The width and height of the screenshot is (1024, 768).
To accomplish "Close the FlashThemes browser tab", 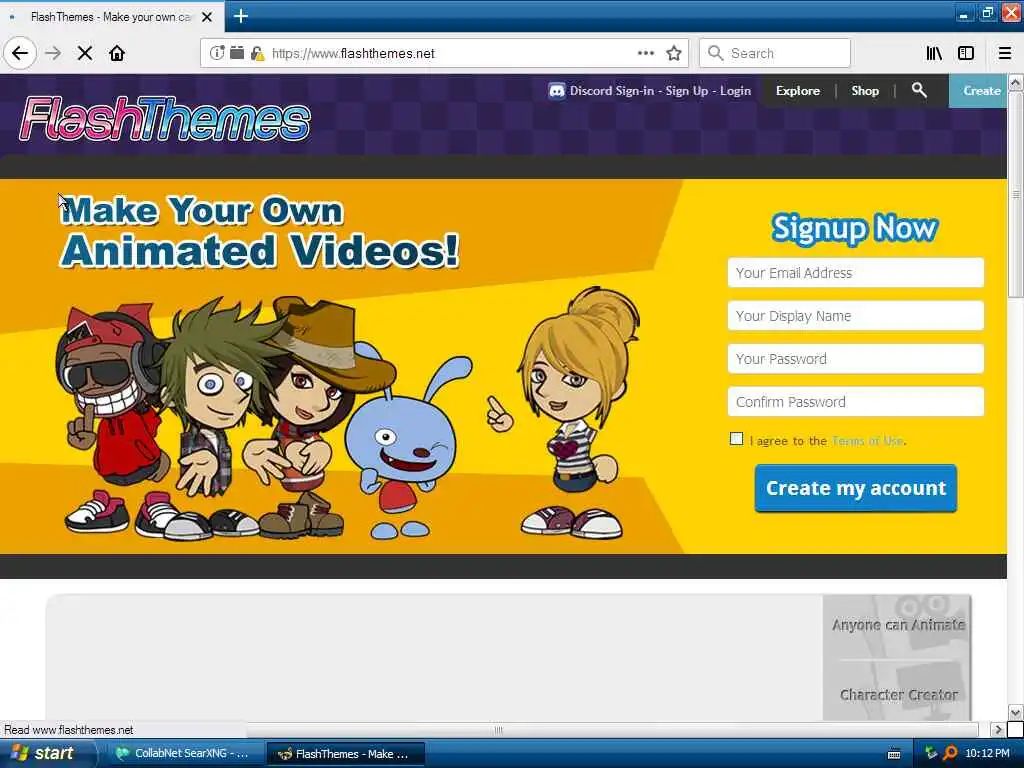I will [207, 17].
